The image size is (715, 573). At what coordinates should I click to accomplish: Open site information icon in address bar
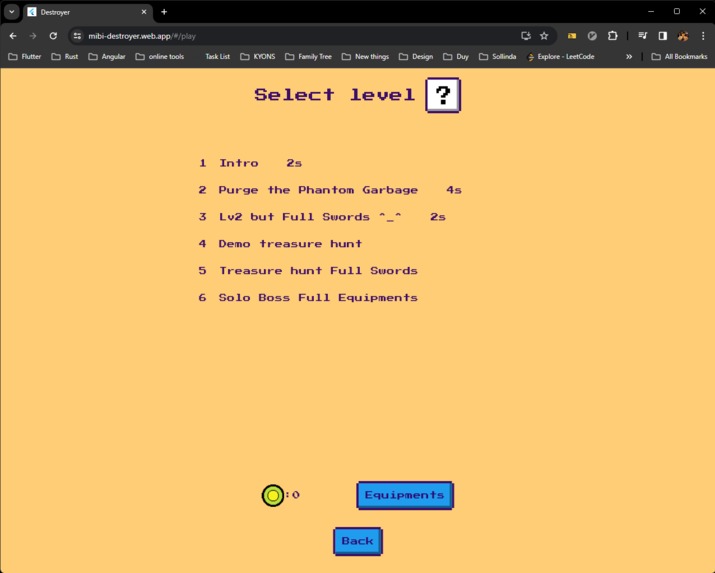[78, 36]
